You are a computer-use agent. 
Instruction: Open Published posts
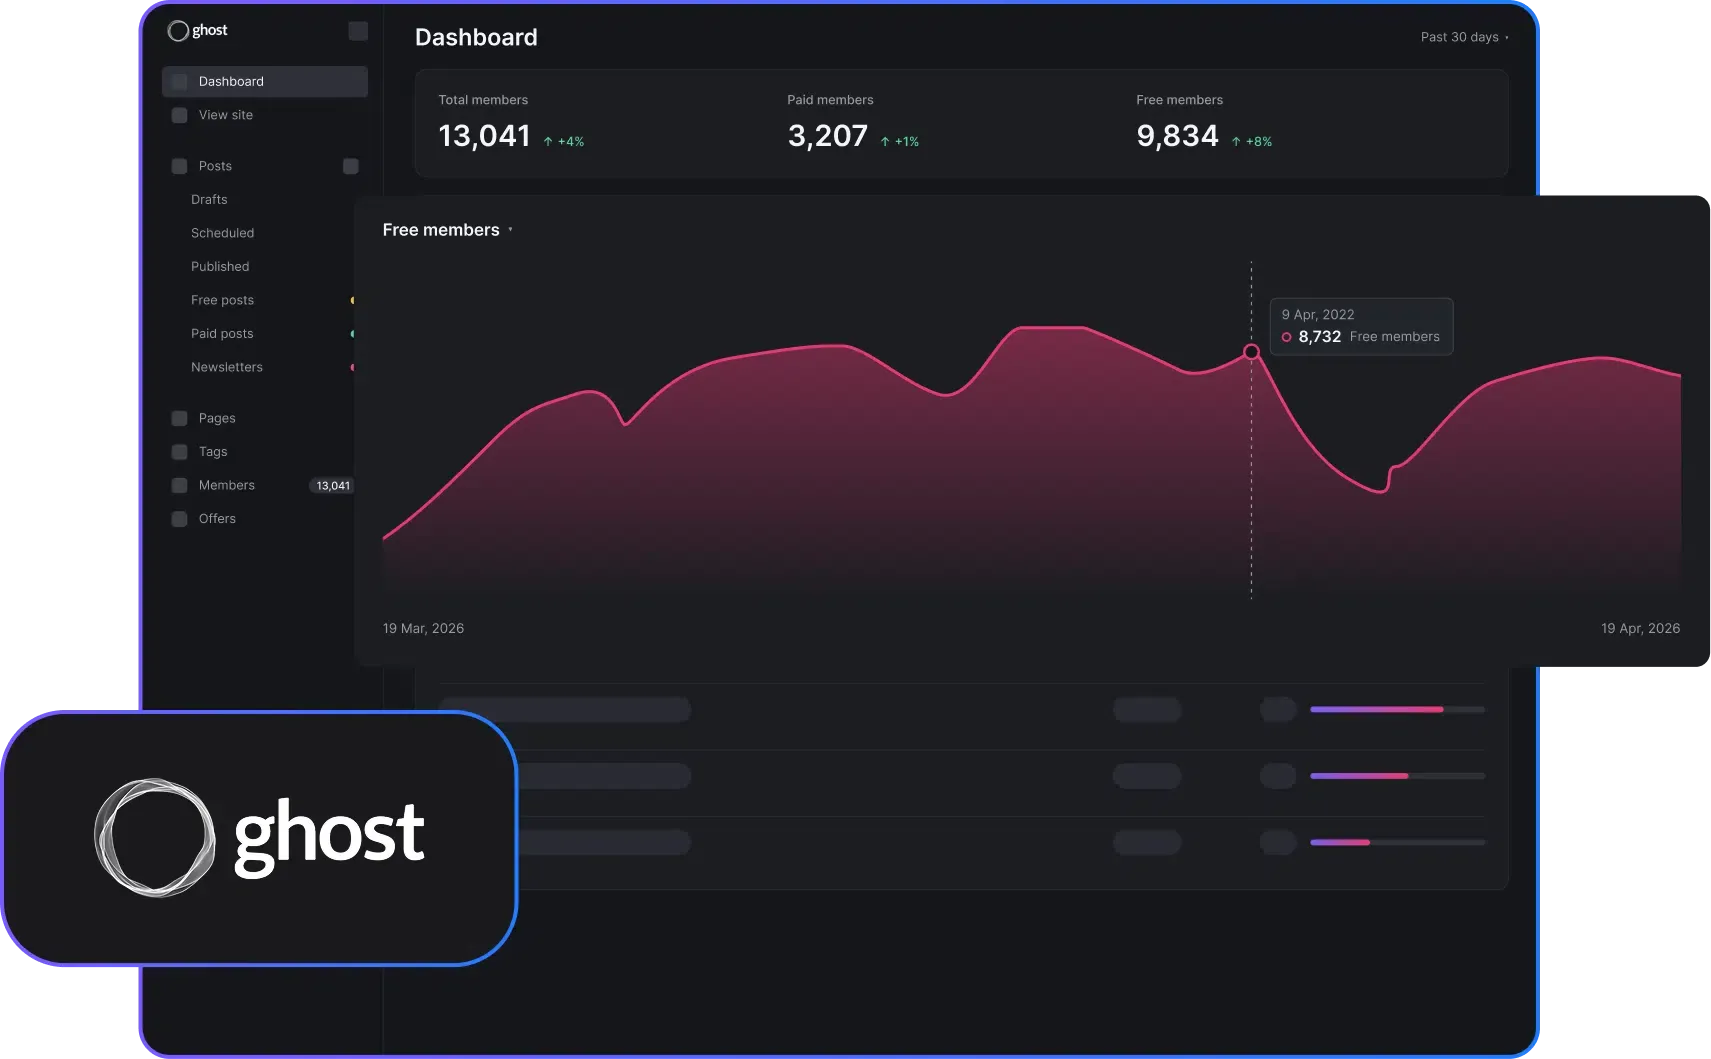coord(220,267)
